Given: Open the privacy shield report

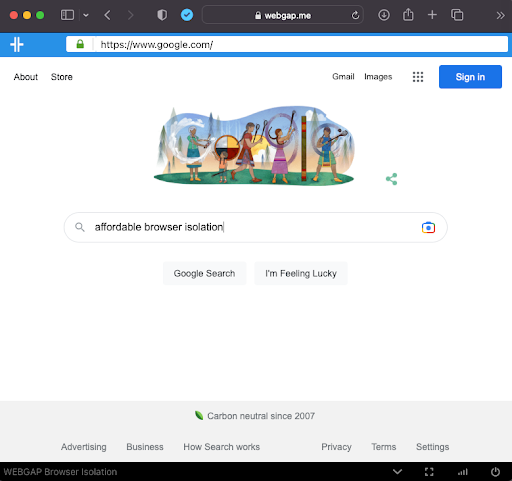Looking at the screenshot, I should click(162, 15).
